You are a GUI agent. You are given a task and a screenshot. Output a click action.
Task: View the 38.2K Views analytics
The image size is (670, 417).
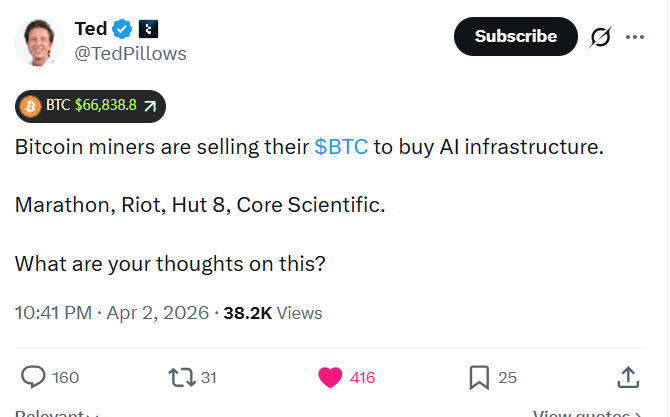coord(272,313)
